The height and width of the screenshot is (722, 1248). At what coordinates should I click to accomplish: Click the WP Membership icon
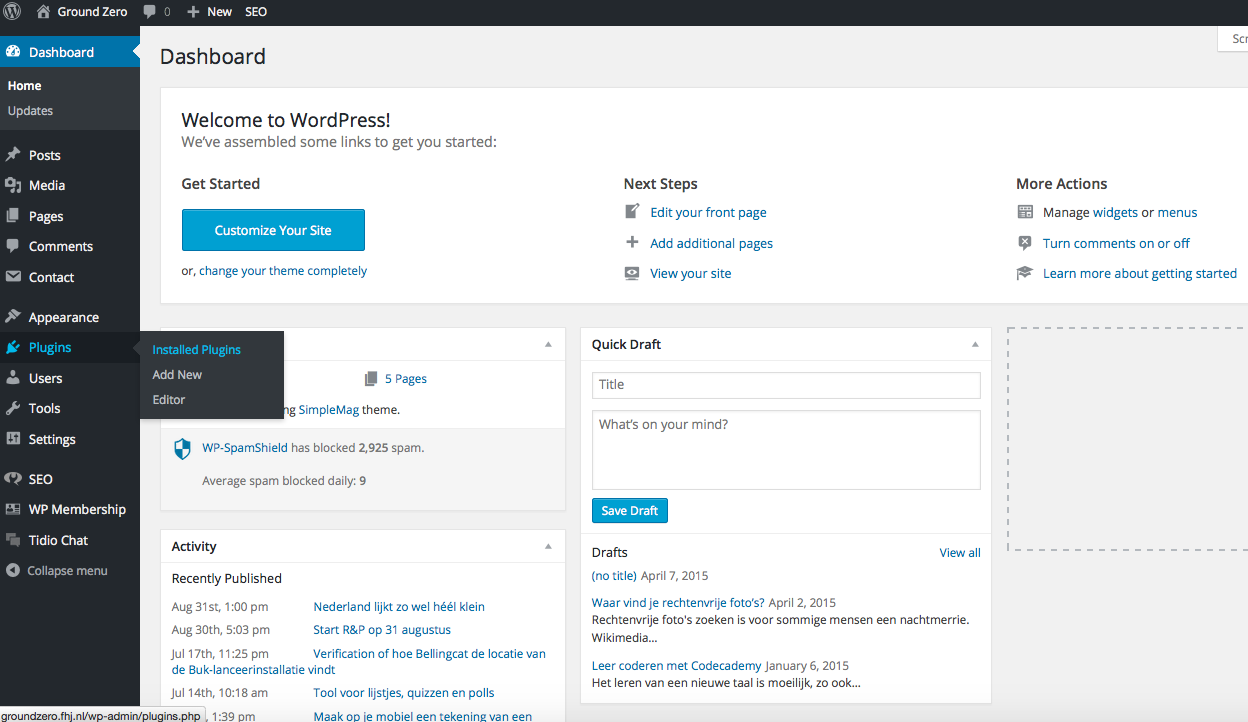click(13, 509)
